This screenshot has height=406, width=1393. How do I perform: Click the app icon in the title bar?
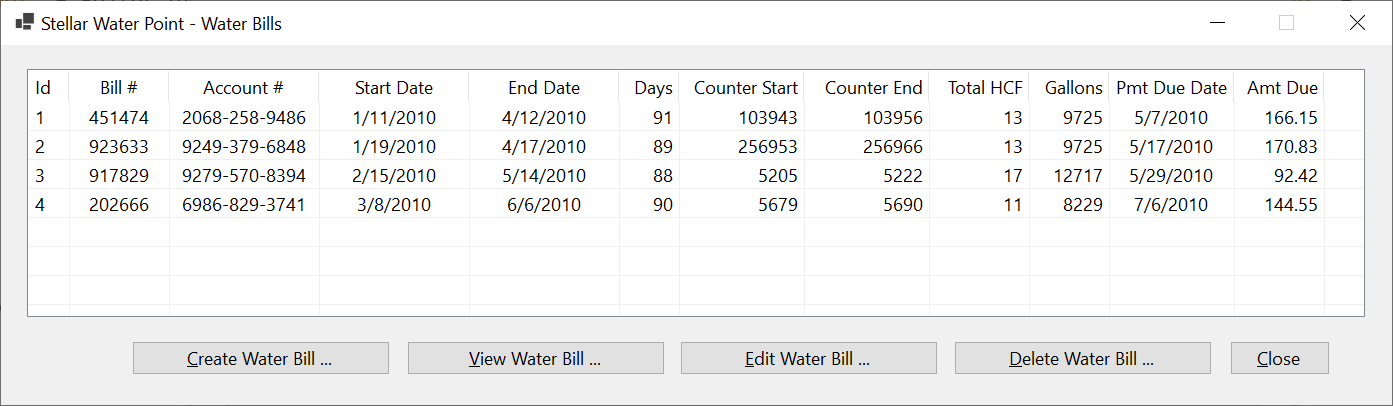point(24,22)
